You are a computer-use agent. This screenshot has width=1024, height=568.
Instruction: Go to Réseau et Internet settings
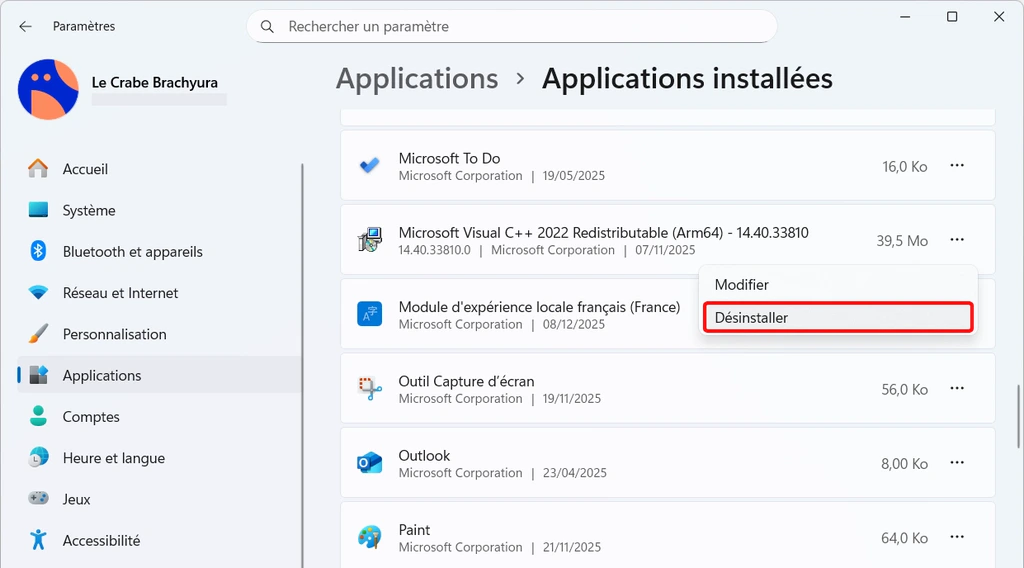pyautogui.click(x=120, y=293)
